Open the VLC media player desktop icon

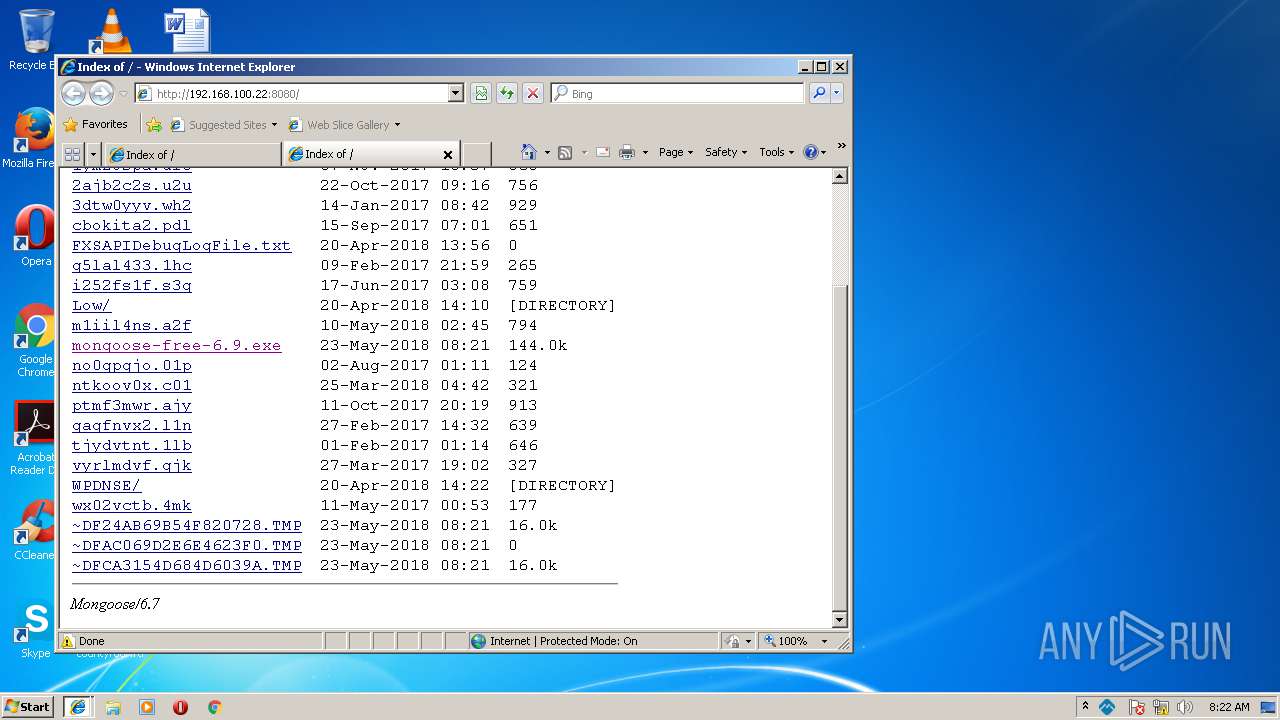(112, 30)
